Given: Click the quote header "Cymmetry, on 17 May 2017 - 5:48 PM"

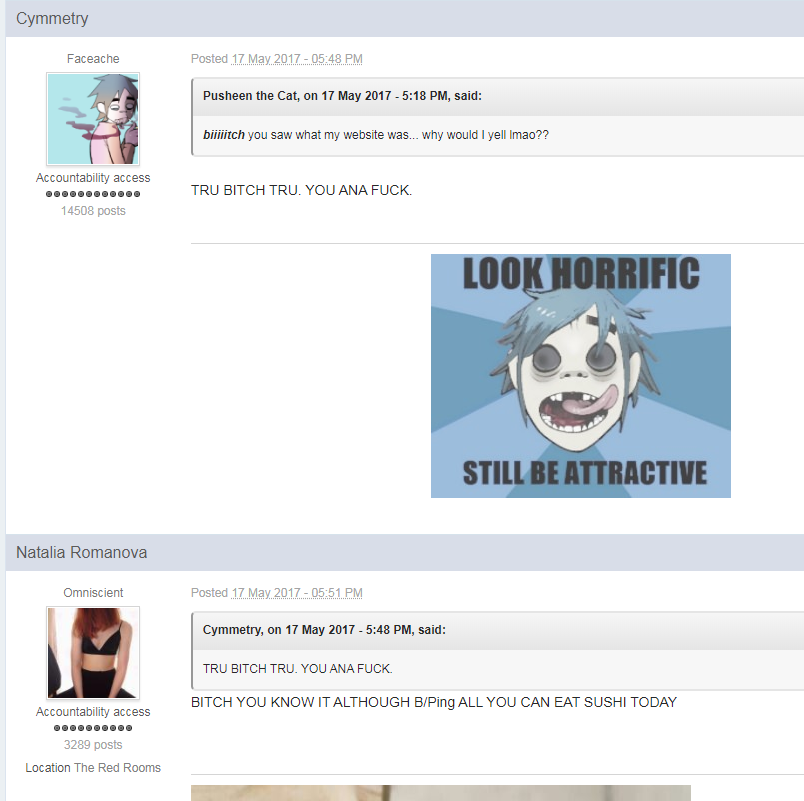Looking at the screenshot, I should (324, 630).
